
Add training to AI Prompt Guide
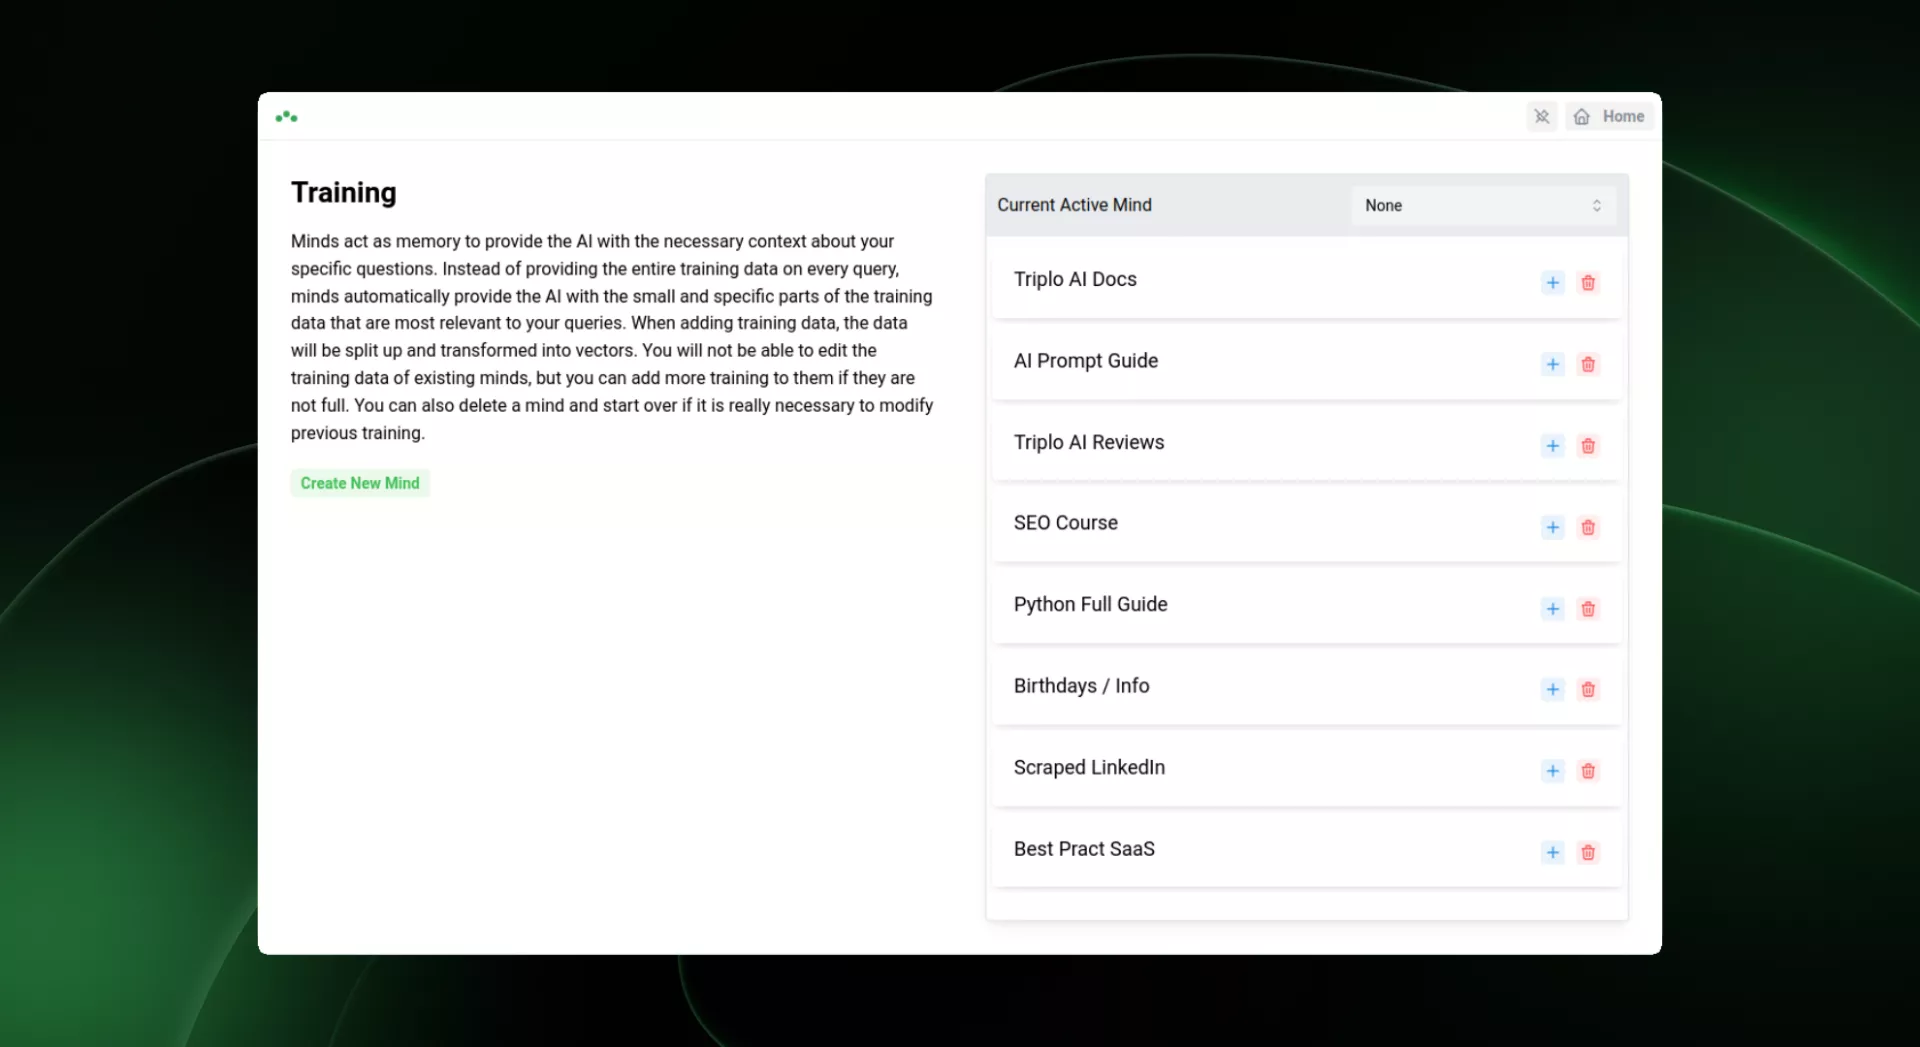click(1552, 364)
